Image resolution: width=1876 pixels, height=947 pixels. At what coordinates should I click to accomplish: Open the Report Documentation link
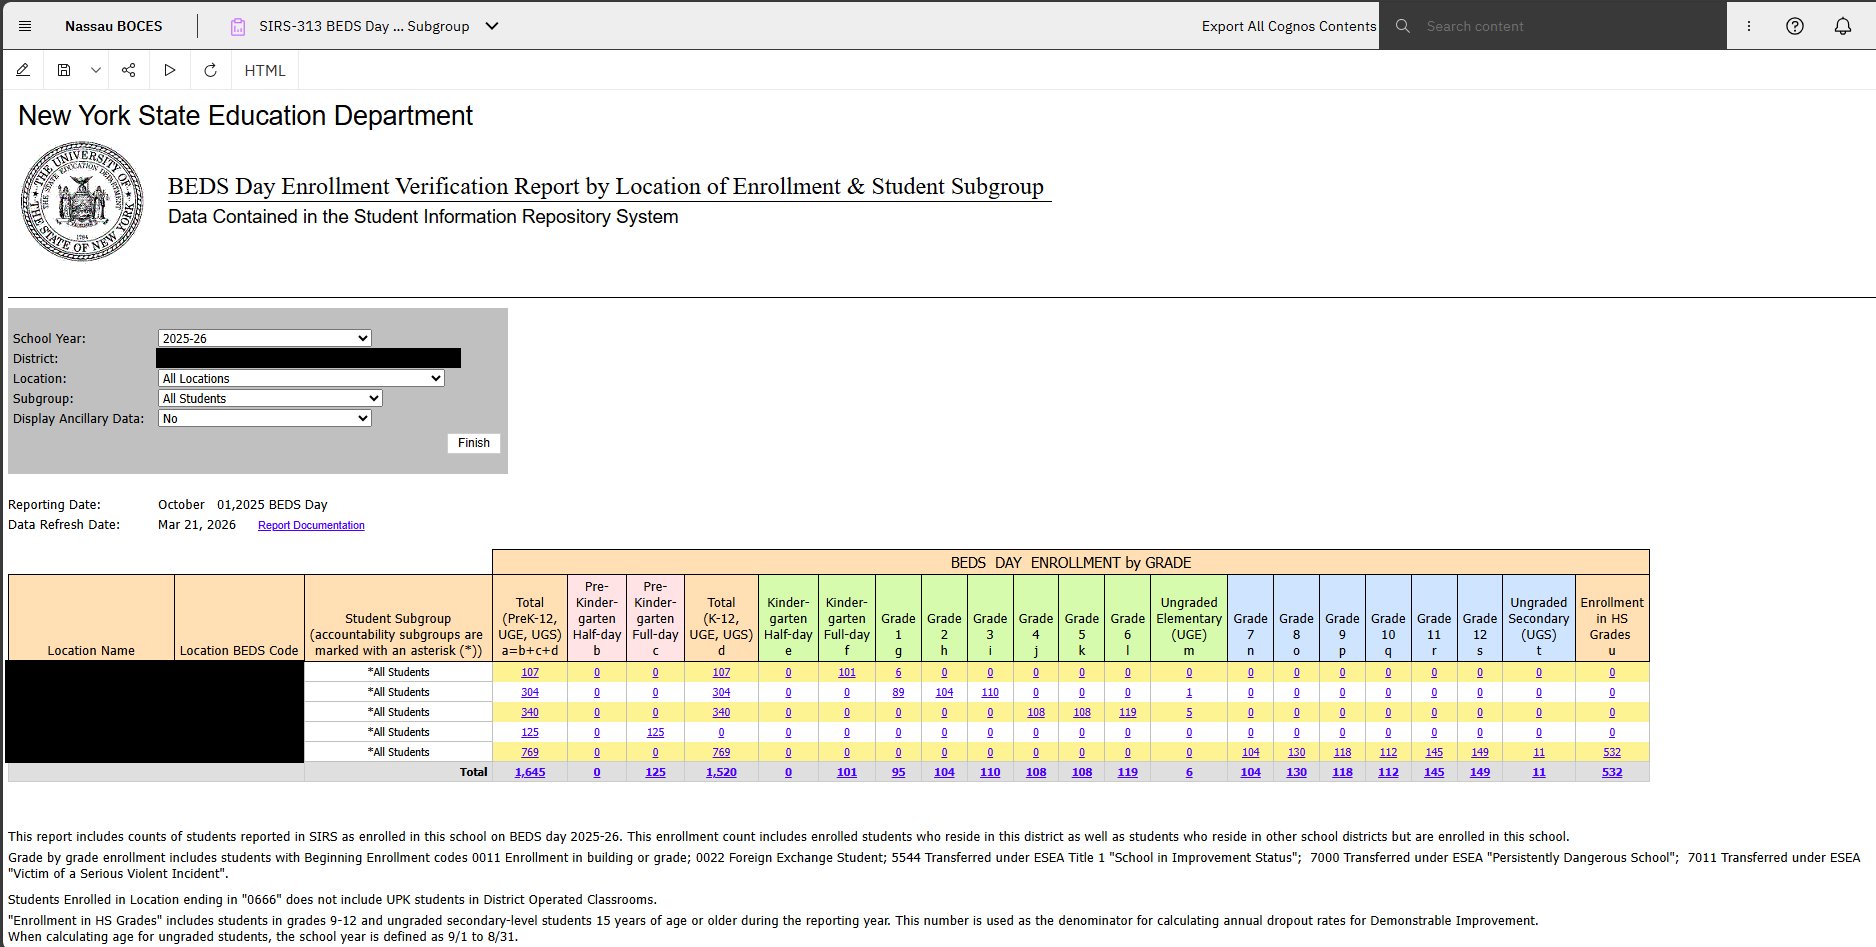pyautogui.click(x=311, y=525)
